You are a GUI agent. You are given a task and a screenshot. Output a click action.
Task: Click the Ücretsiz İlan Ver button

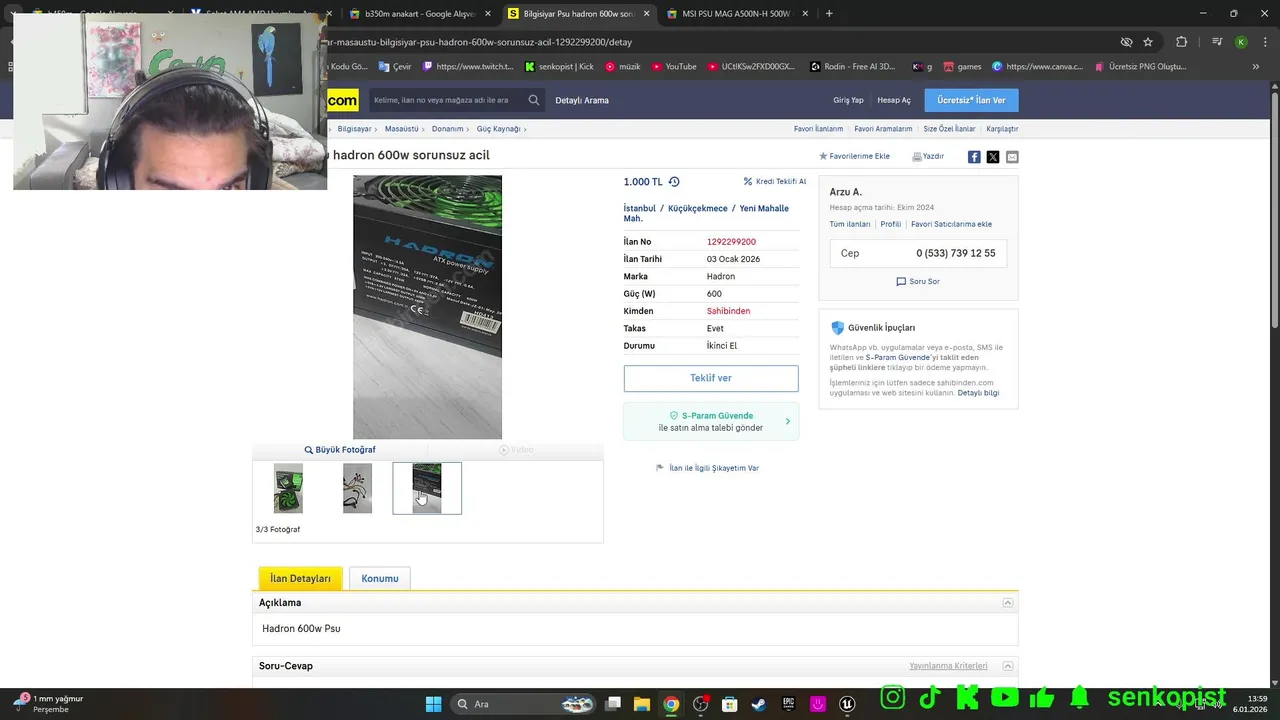pyautogui.click(x=971, y=100)
